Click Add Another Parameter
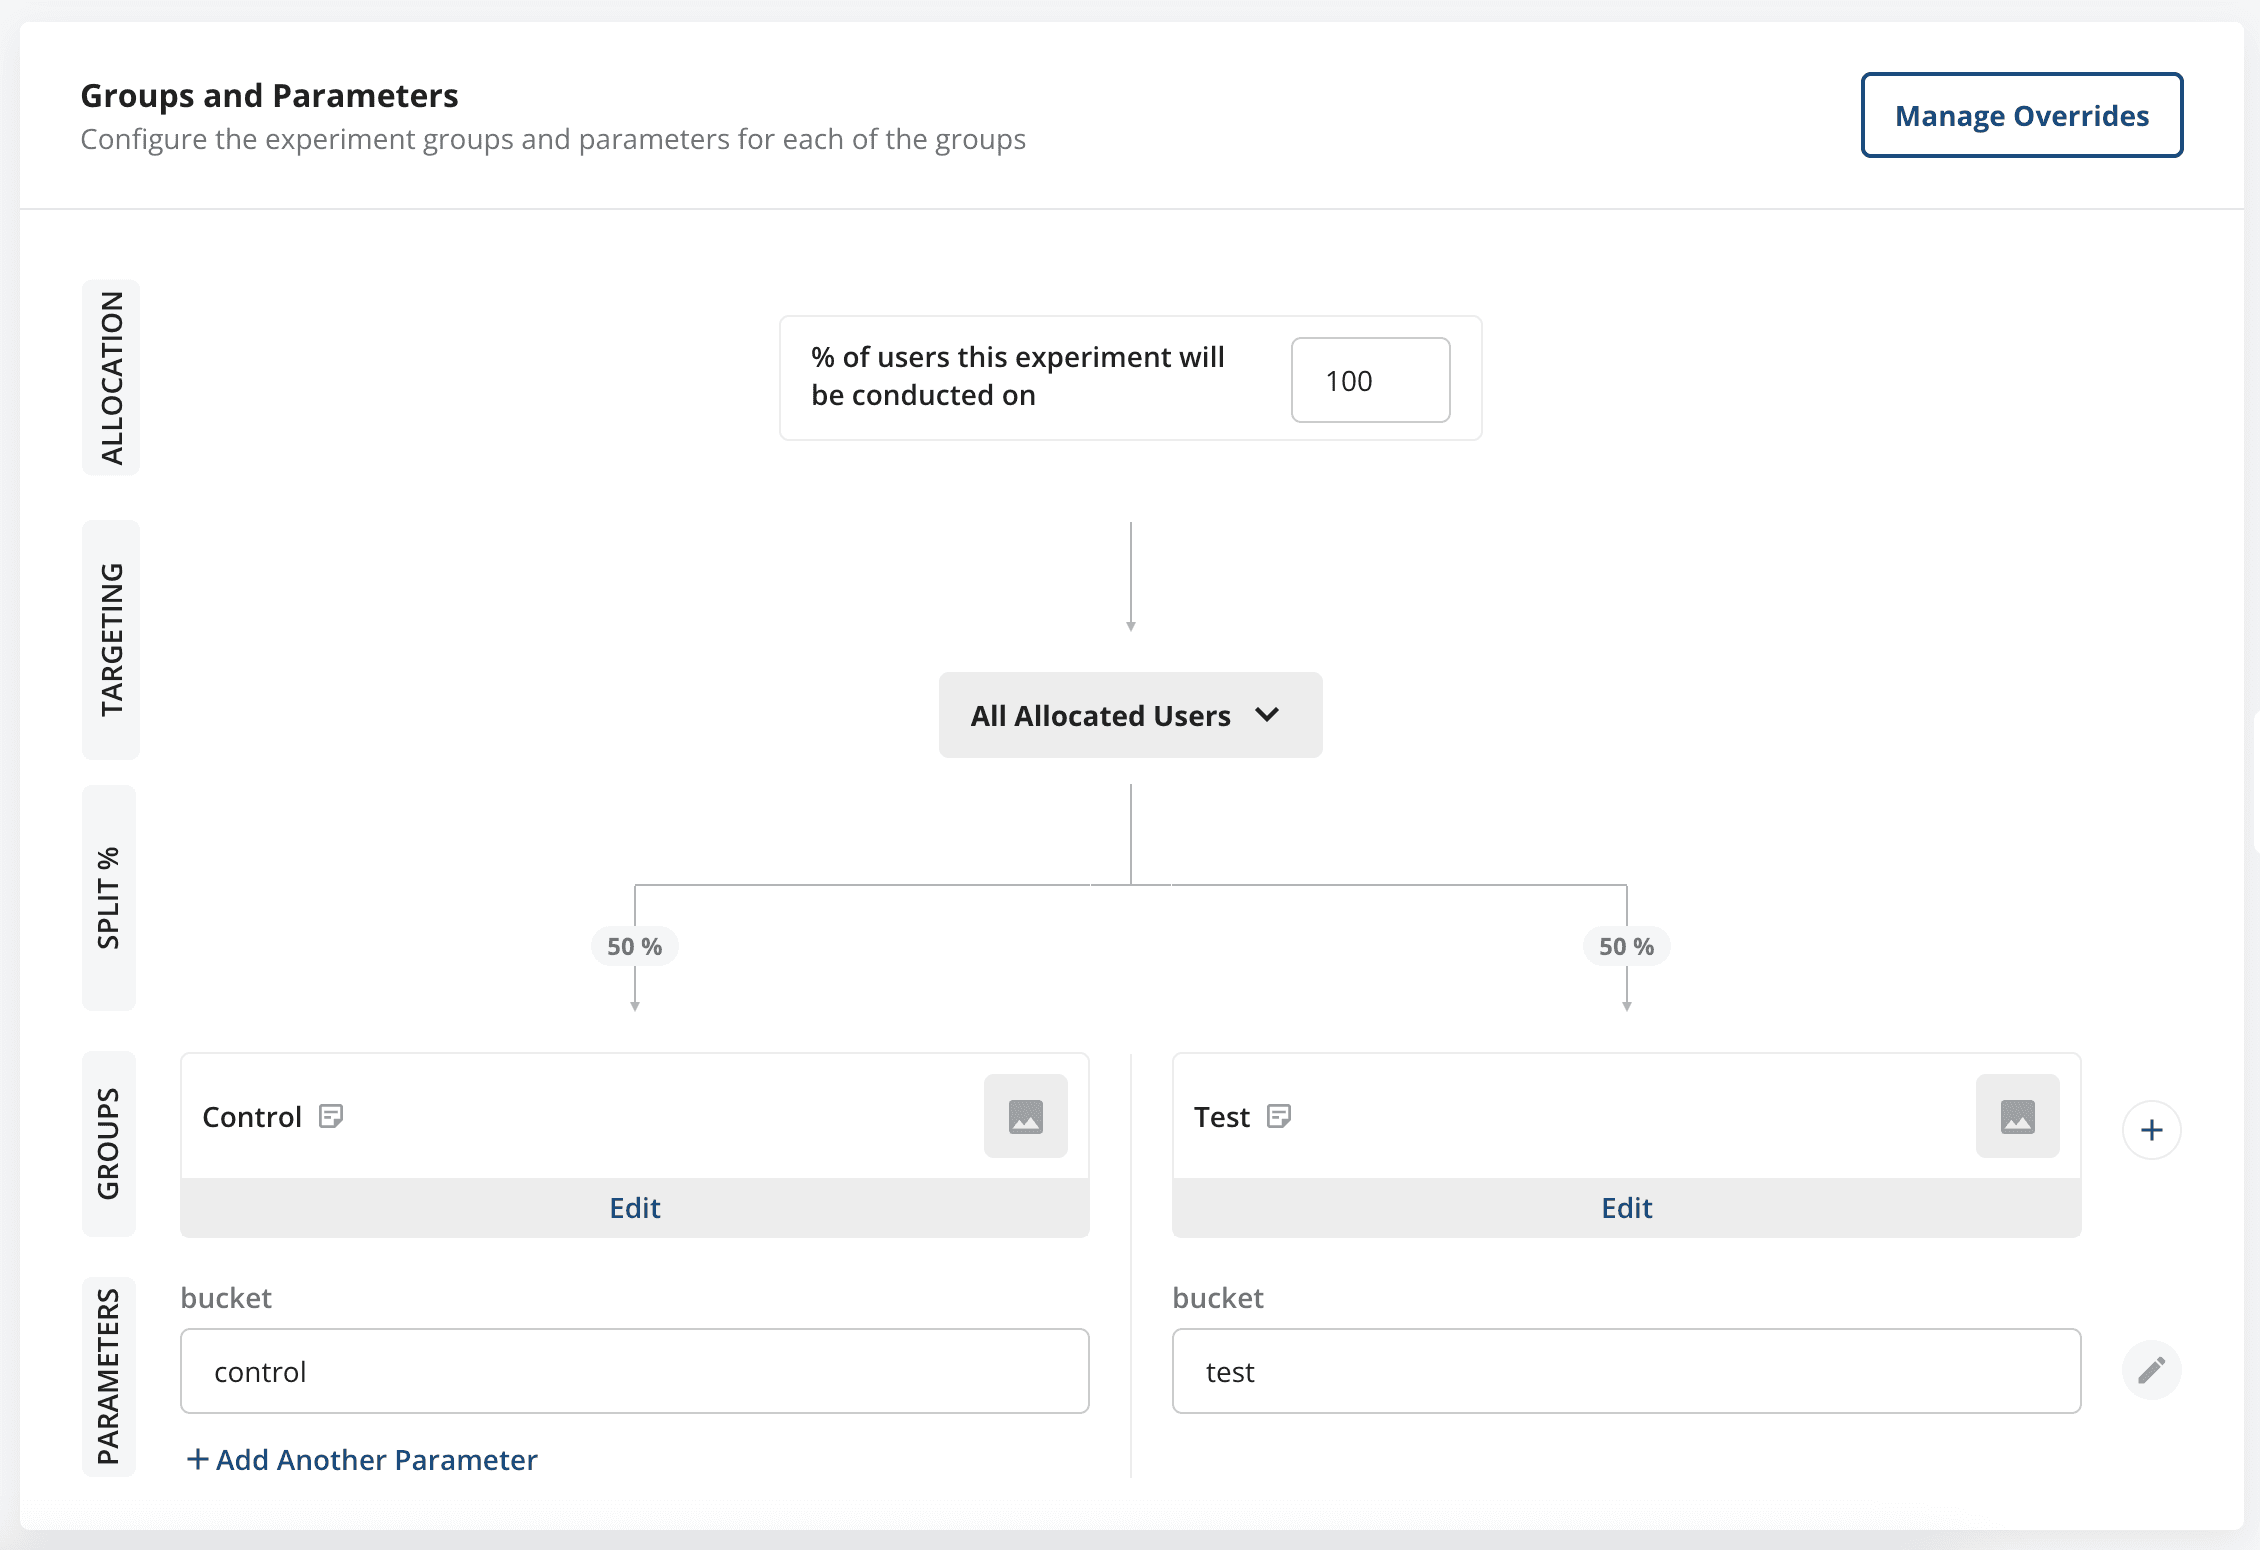 click(361, 1460)
